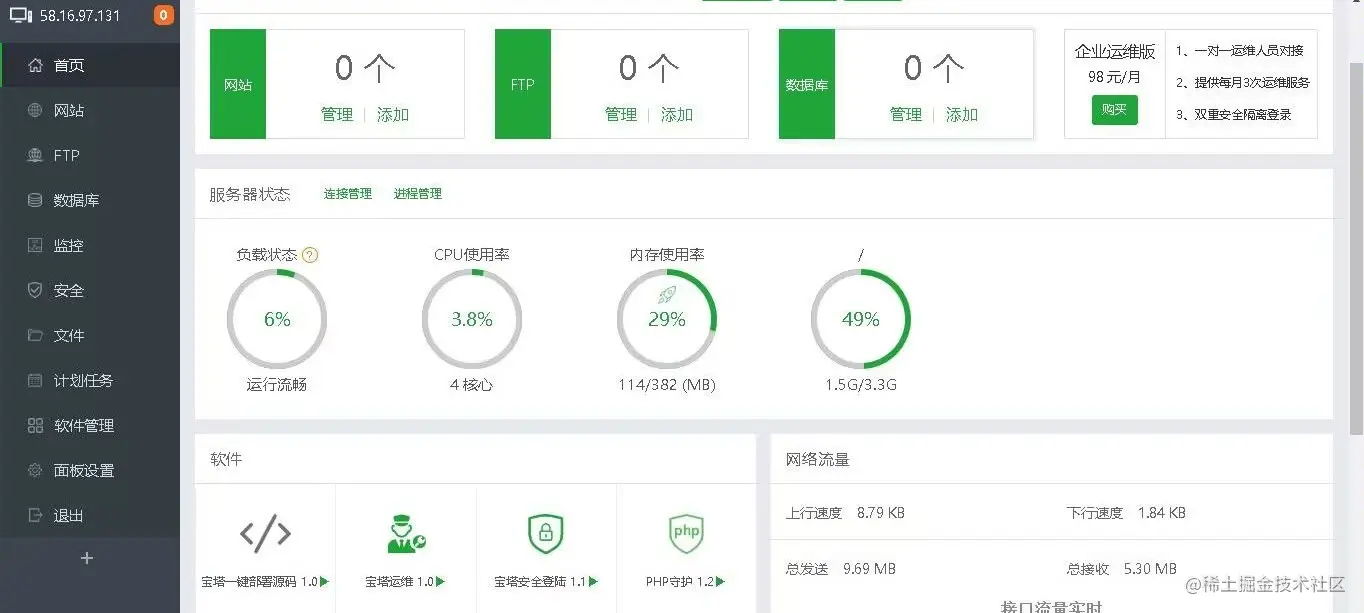Click the home icon beside 首页

[35, 65]
